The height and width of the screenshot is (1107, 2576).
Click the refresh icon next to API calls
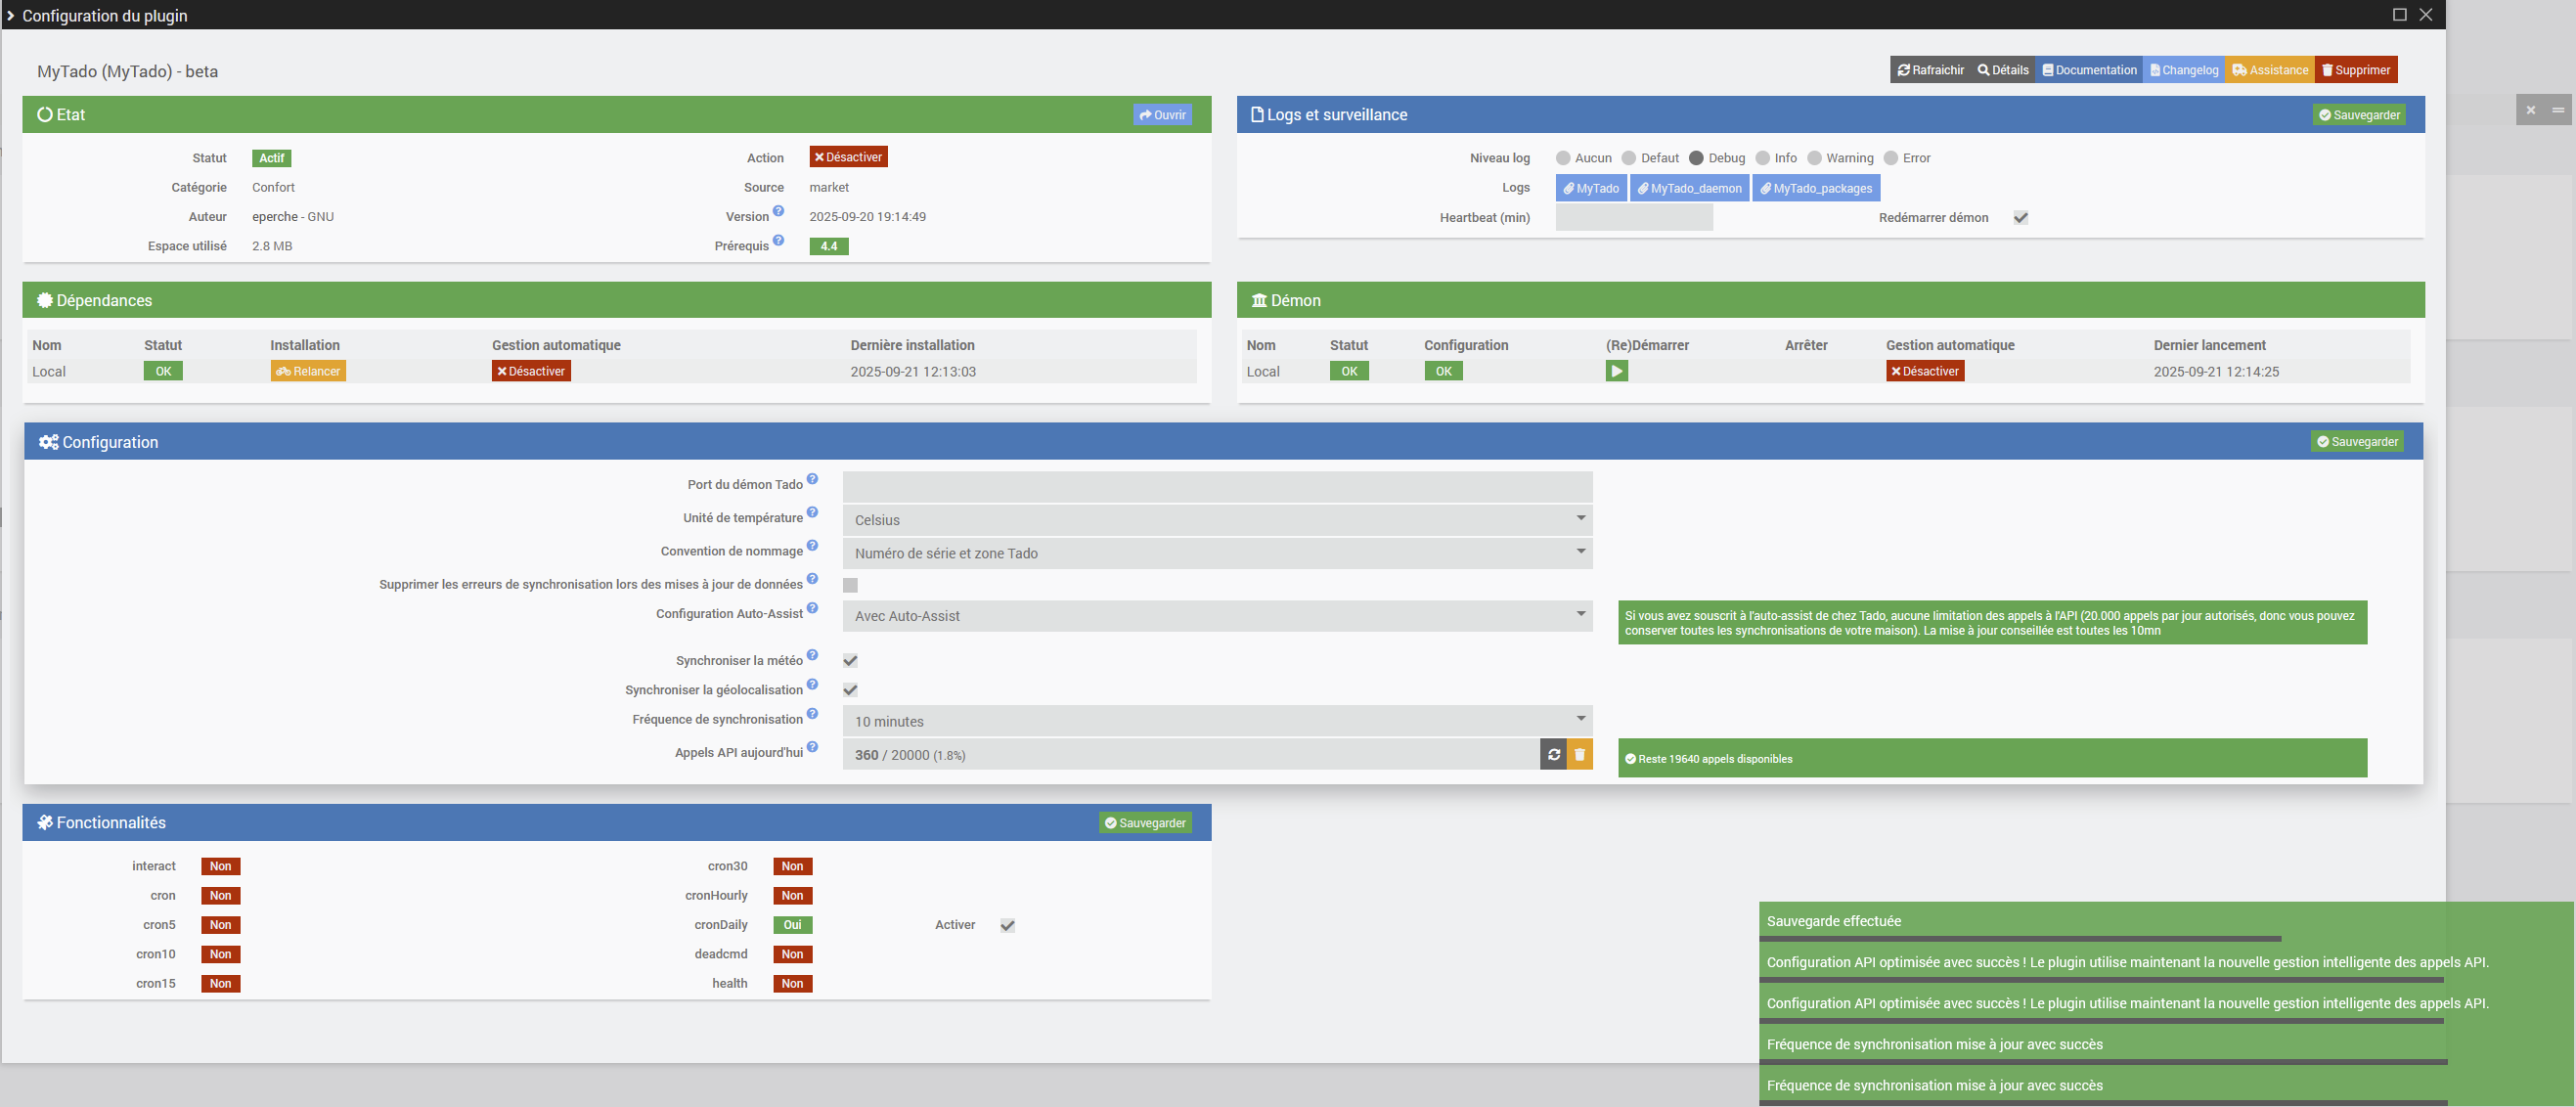point(1553,755)
